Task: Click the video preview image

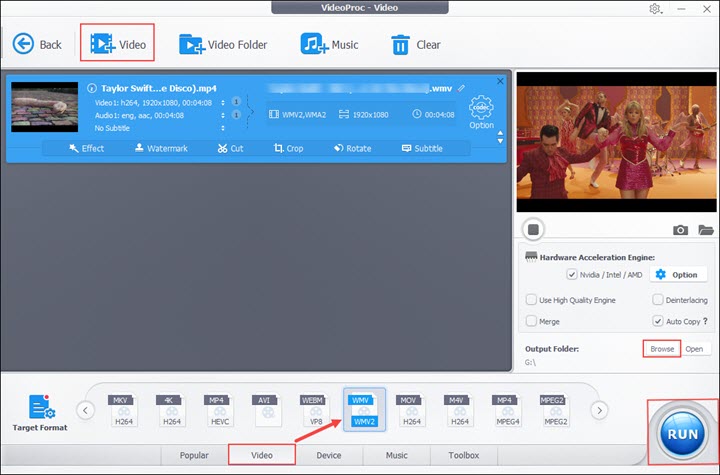Action: (616, 142)
